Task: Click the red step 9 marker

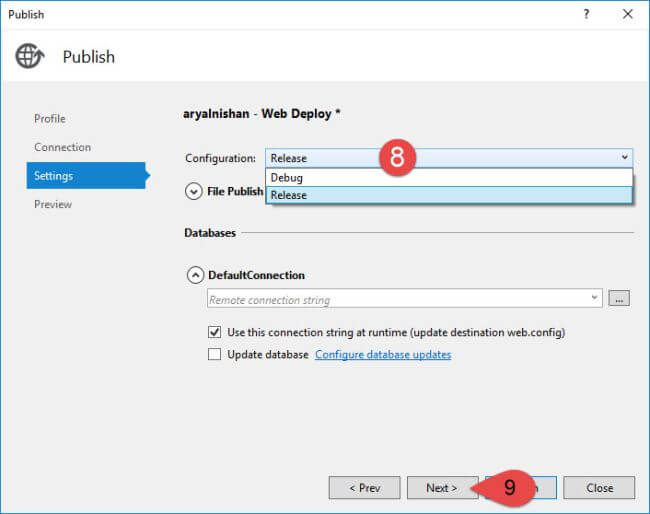Action: [508, 488]
